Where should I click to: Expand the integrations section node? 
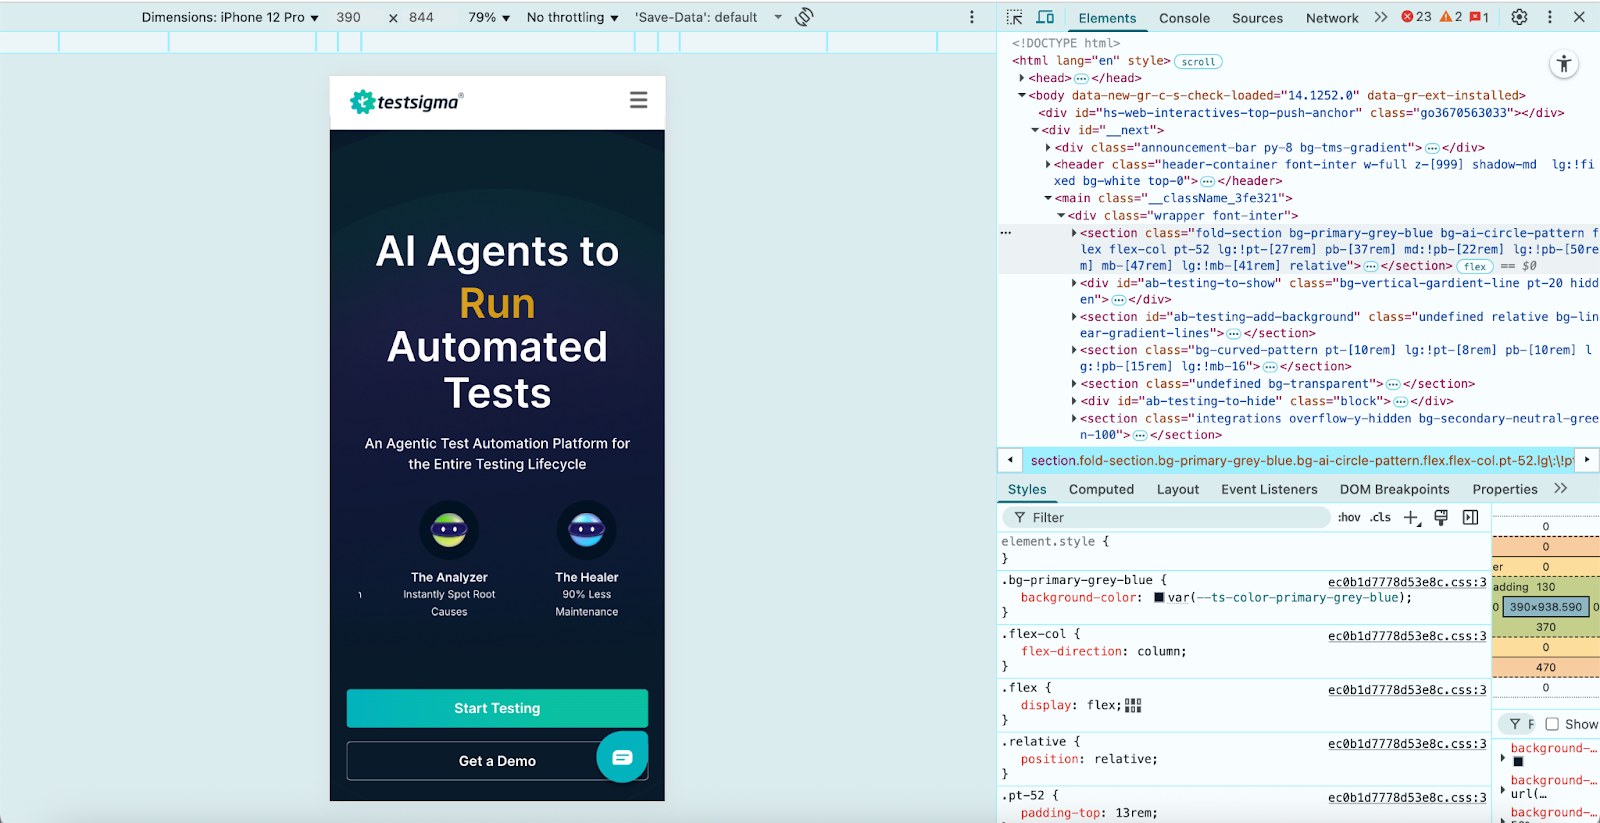[x=1074, y=419]
